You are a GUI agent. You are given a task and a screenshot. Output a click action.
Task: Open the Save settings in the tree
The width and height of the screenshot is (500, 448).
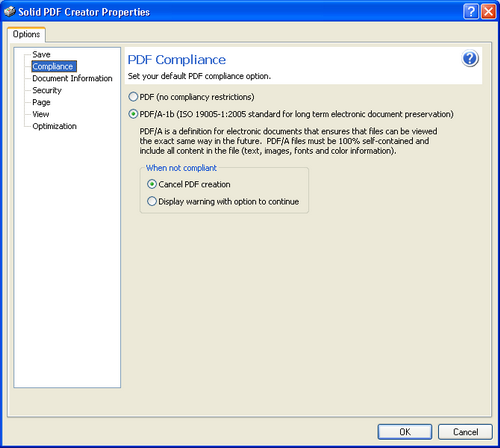[41, 54]
